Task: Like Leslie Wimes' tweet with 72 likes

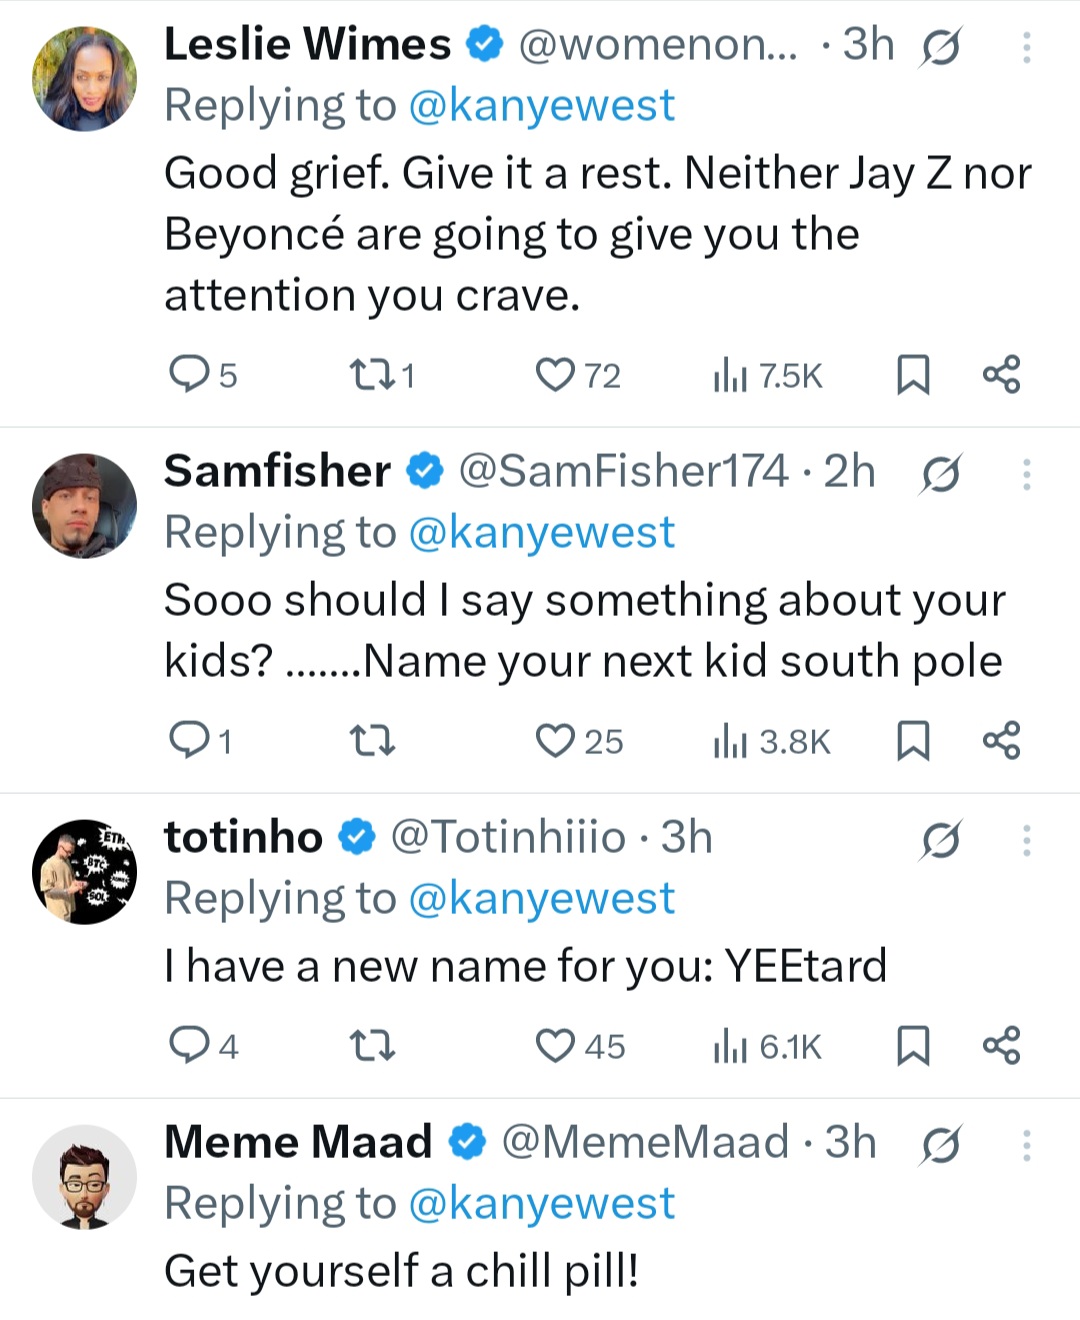Action: point(554,375)
